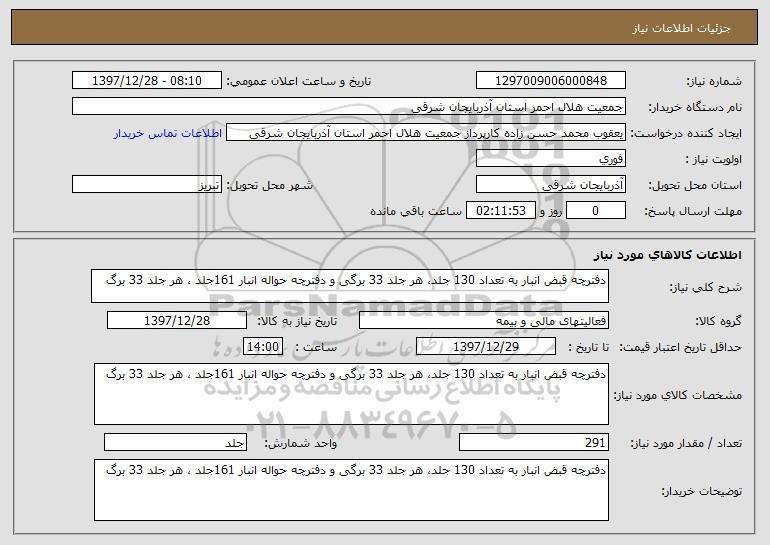Click the label گروه کالا
The image size is (770, 545).
point(719,321)
